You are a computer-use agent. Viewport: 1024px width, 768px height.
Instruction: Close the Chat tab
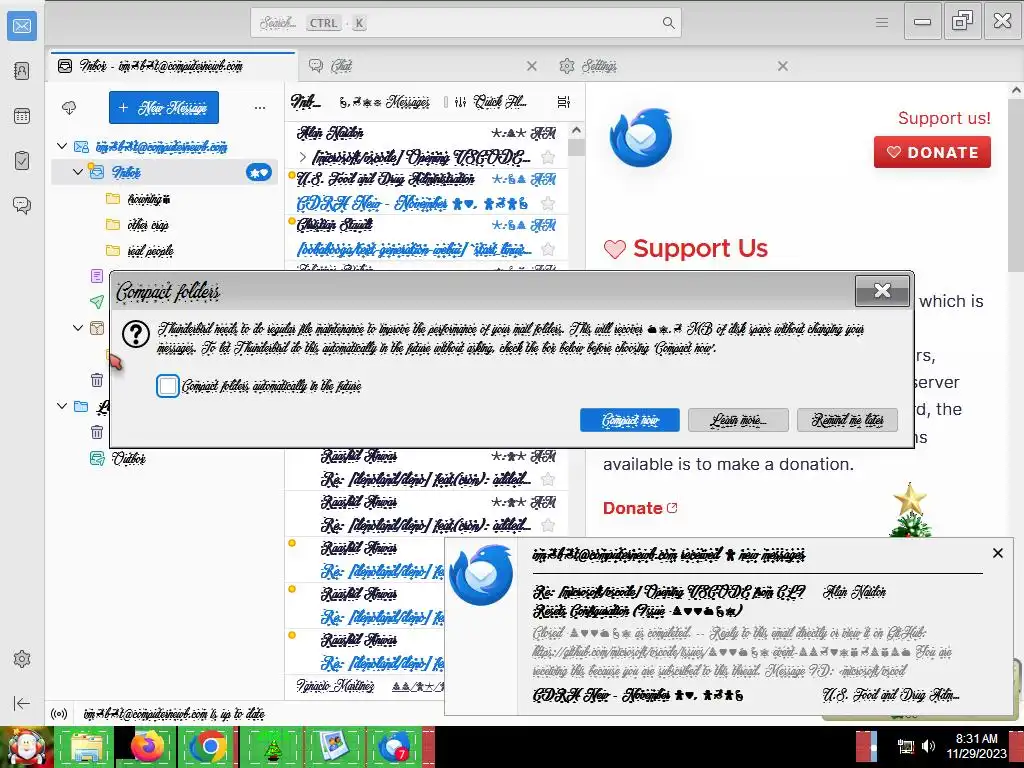coord(532,66)
